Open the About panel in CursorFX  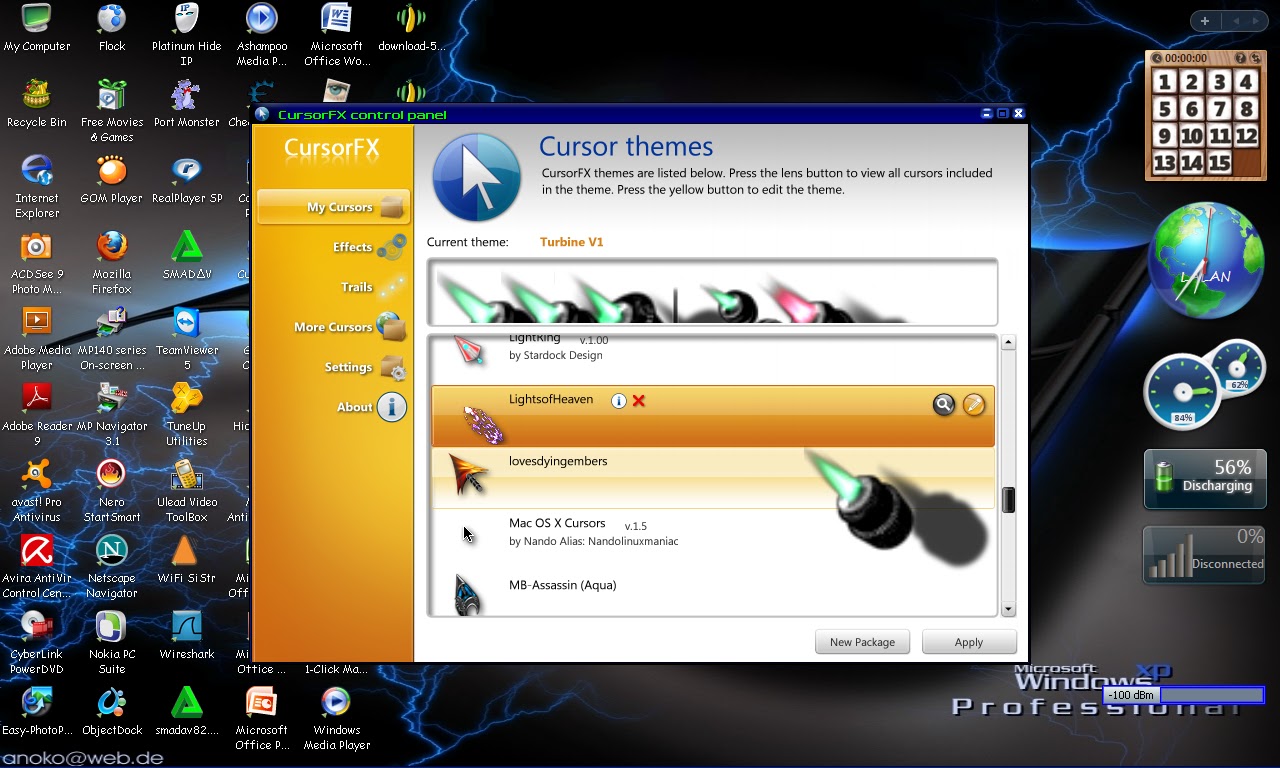coord(355,407)
